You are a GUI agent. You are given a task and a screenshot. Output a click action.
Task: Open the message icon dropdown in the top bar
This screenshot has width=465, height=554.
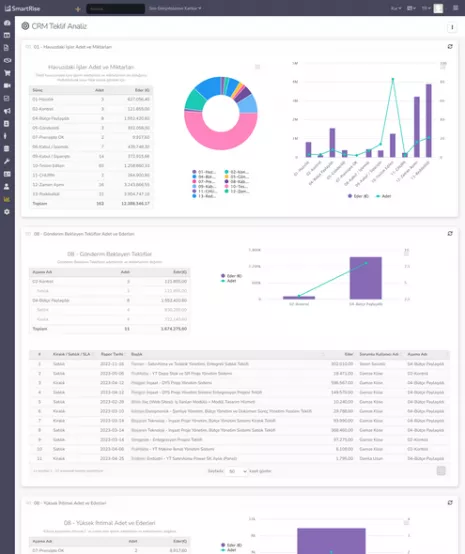(x=411, y=8)
